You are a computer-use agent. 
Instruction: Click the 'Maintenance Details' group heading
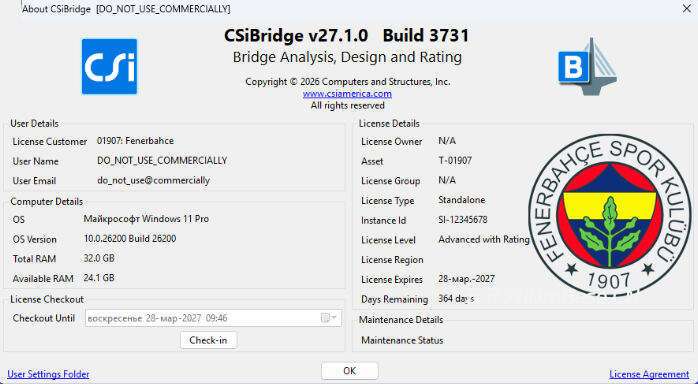[401, 319]
